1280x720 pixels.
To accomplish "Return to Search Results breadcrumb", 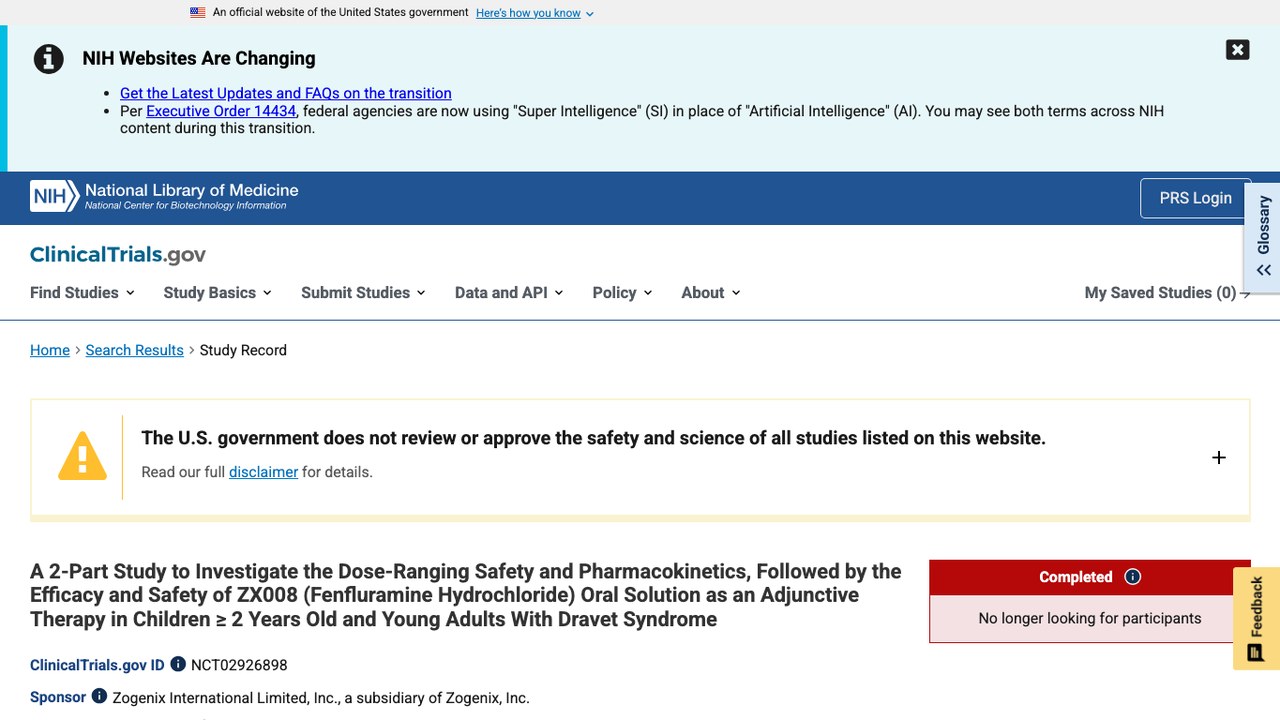I will pyautogui.click(x=135, y=350).
